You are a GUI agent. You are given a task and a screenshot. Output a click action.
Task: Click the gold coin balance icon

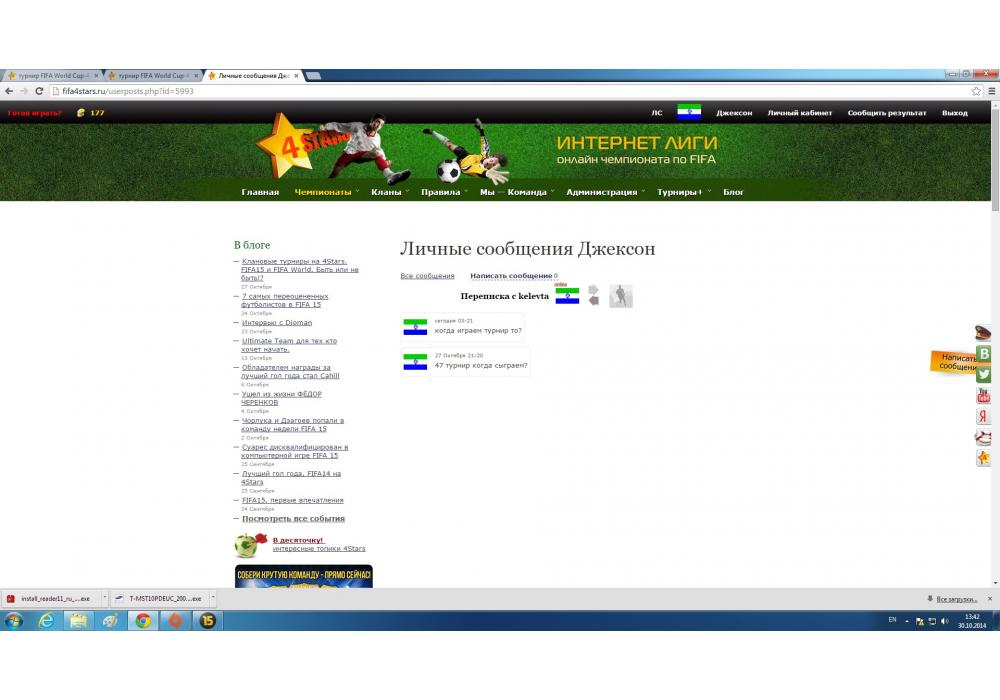click(x=81, y=113)
